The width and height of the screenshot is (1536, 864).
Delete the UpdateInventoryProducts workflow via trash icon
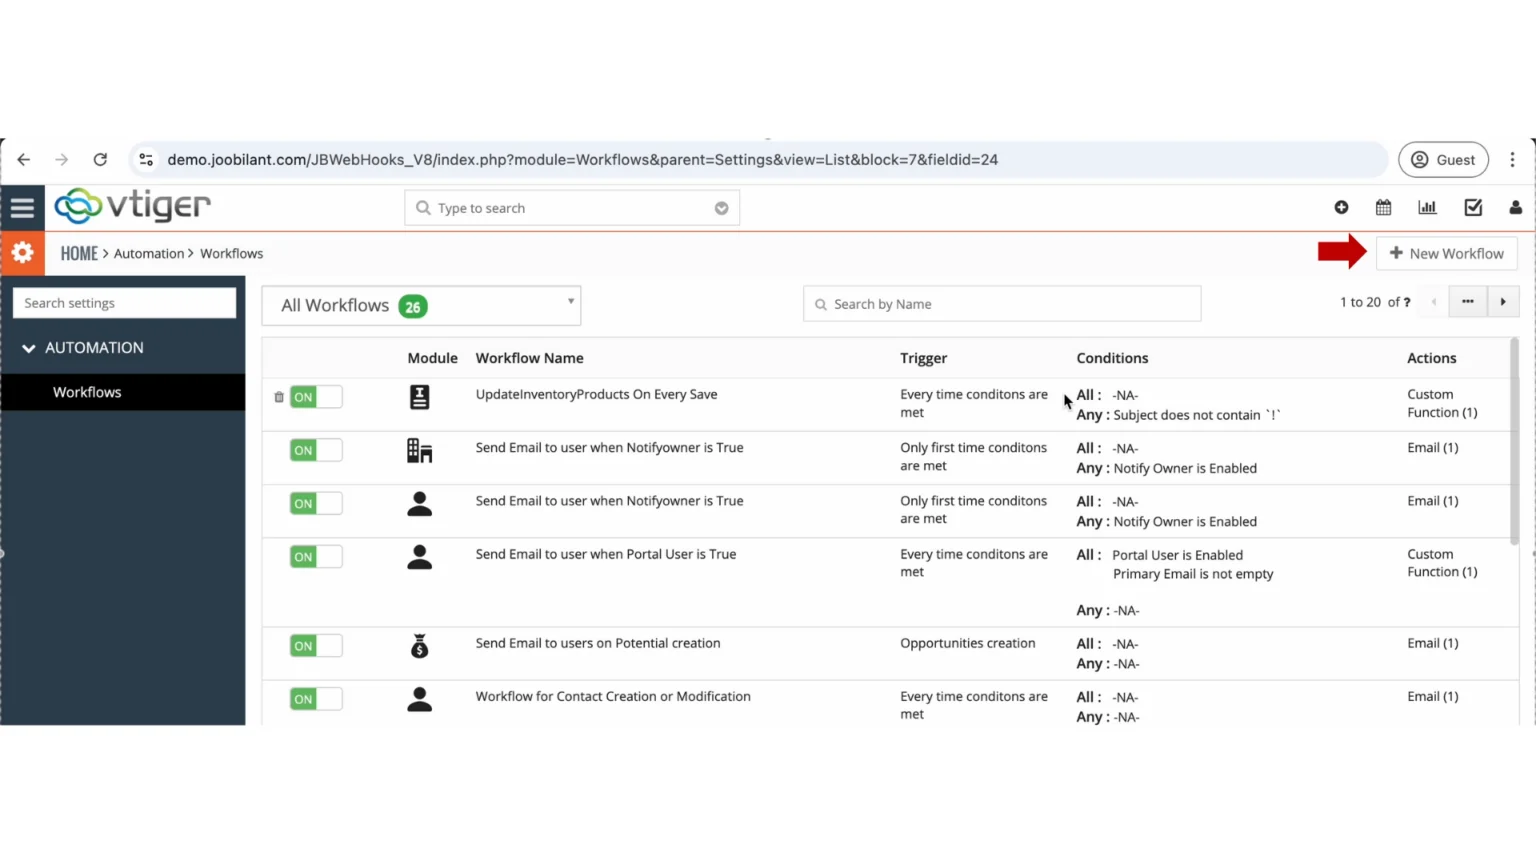278,397
